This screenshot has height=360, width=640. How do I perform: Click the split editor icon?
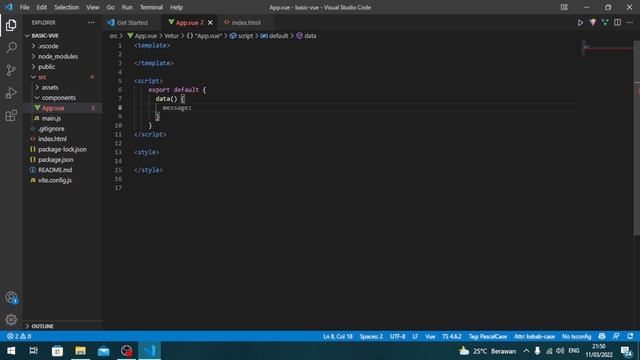pyautogui.click(x=618, y=23)
